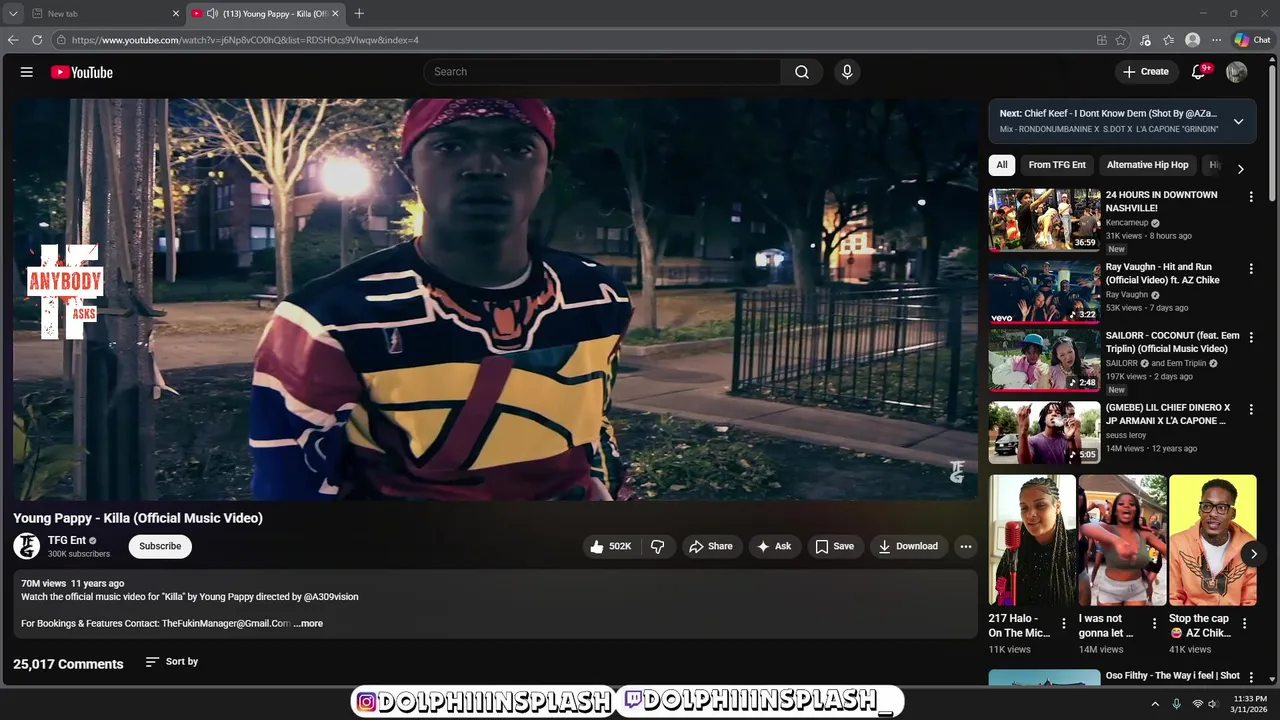Expand description with ...more
Image resolution: width=1280 pixels, height=720 pixels.
tap(308, 623)
